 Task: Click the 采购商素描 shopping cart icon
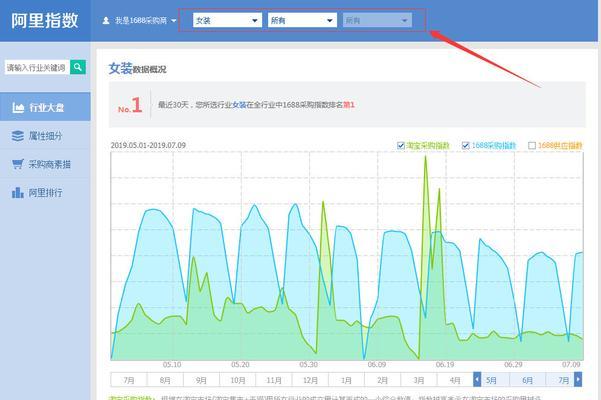18,164
